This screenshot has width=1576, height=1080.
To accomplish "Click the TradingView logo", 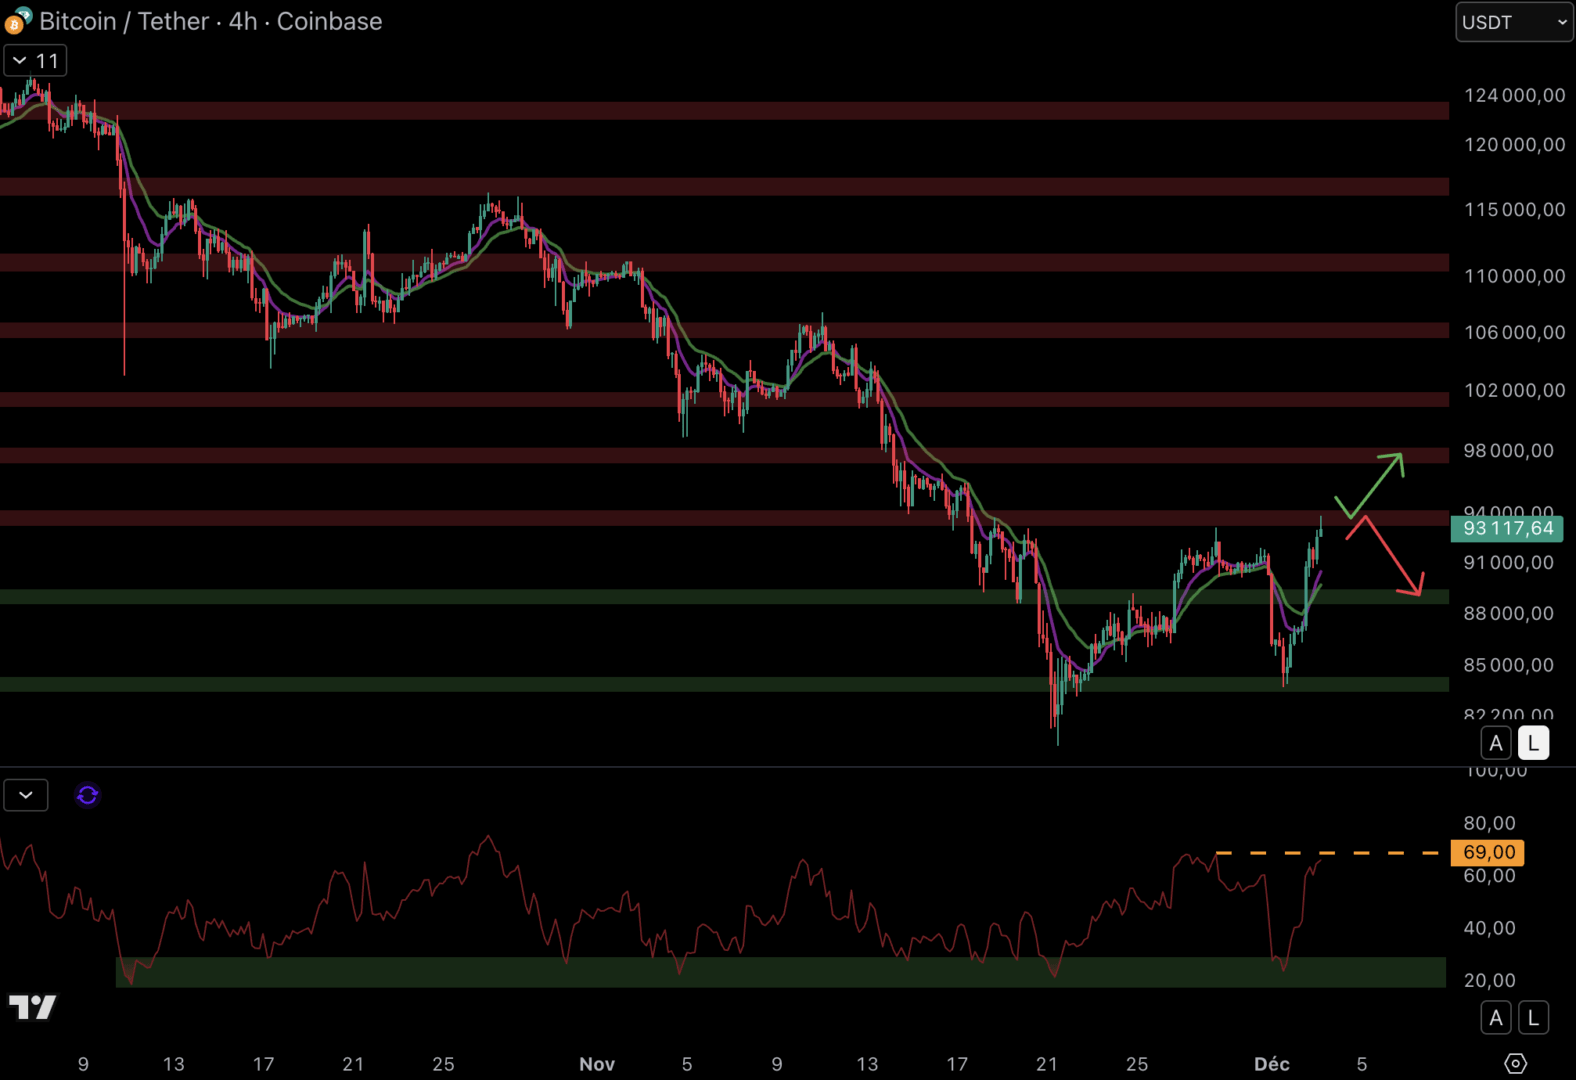I will click(x=32, y=1007).
